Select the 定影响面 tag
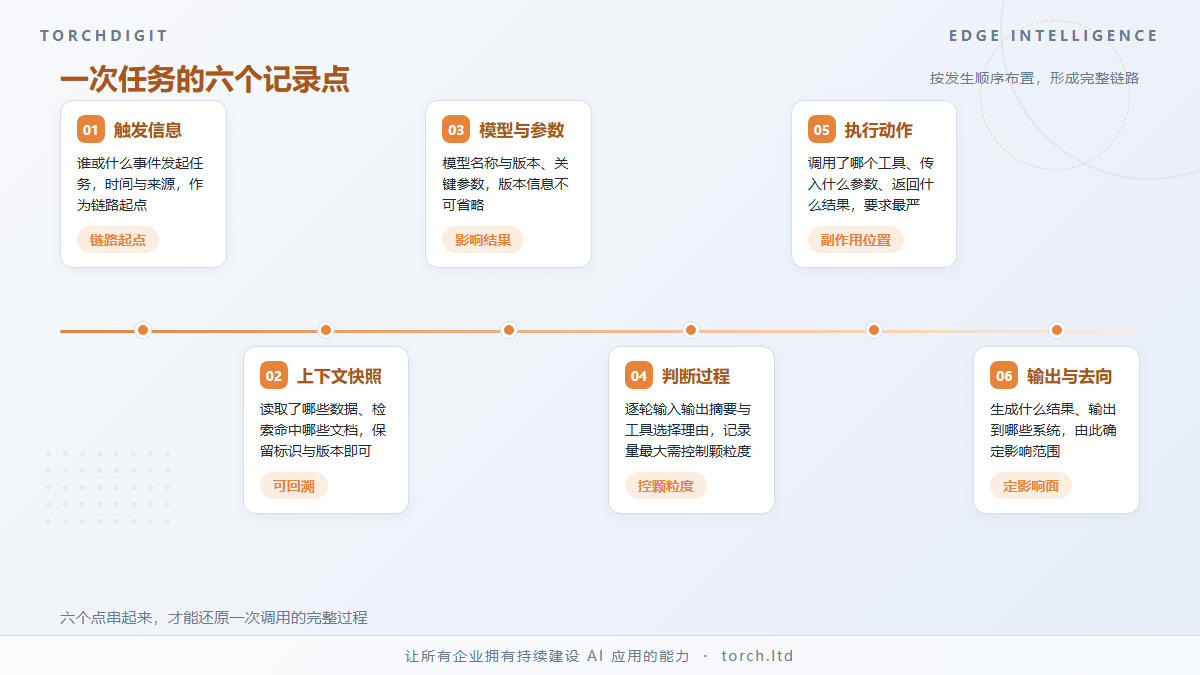Image resolution: width=1200 pixels, height=675 pixels. pyautogui.click(x=1031, y=486)
